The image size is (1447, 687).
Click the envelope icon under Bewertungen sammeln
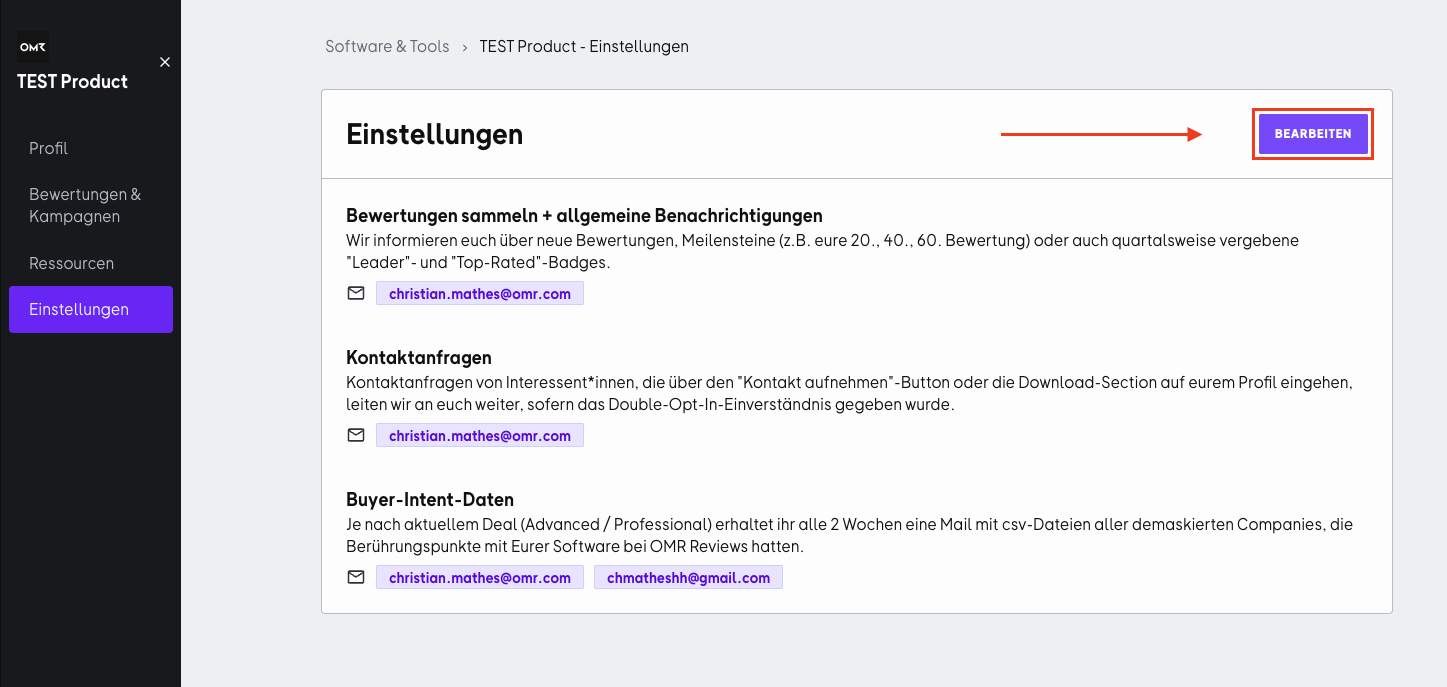coord(355,294)
